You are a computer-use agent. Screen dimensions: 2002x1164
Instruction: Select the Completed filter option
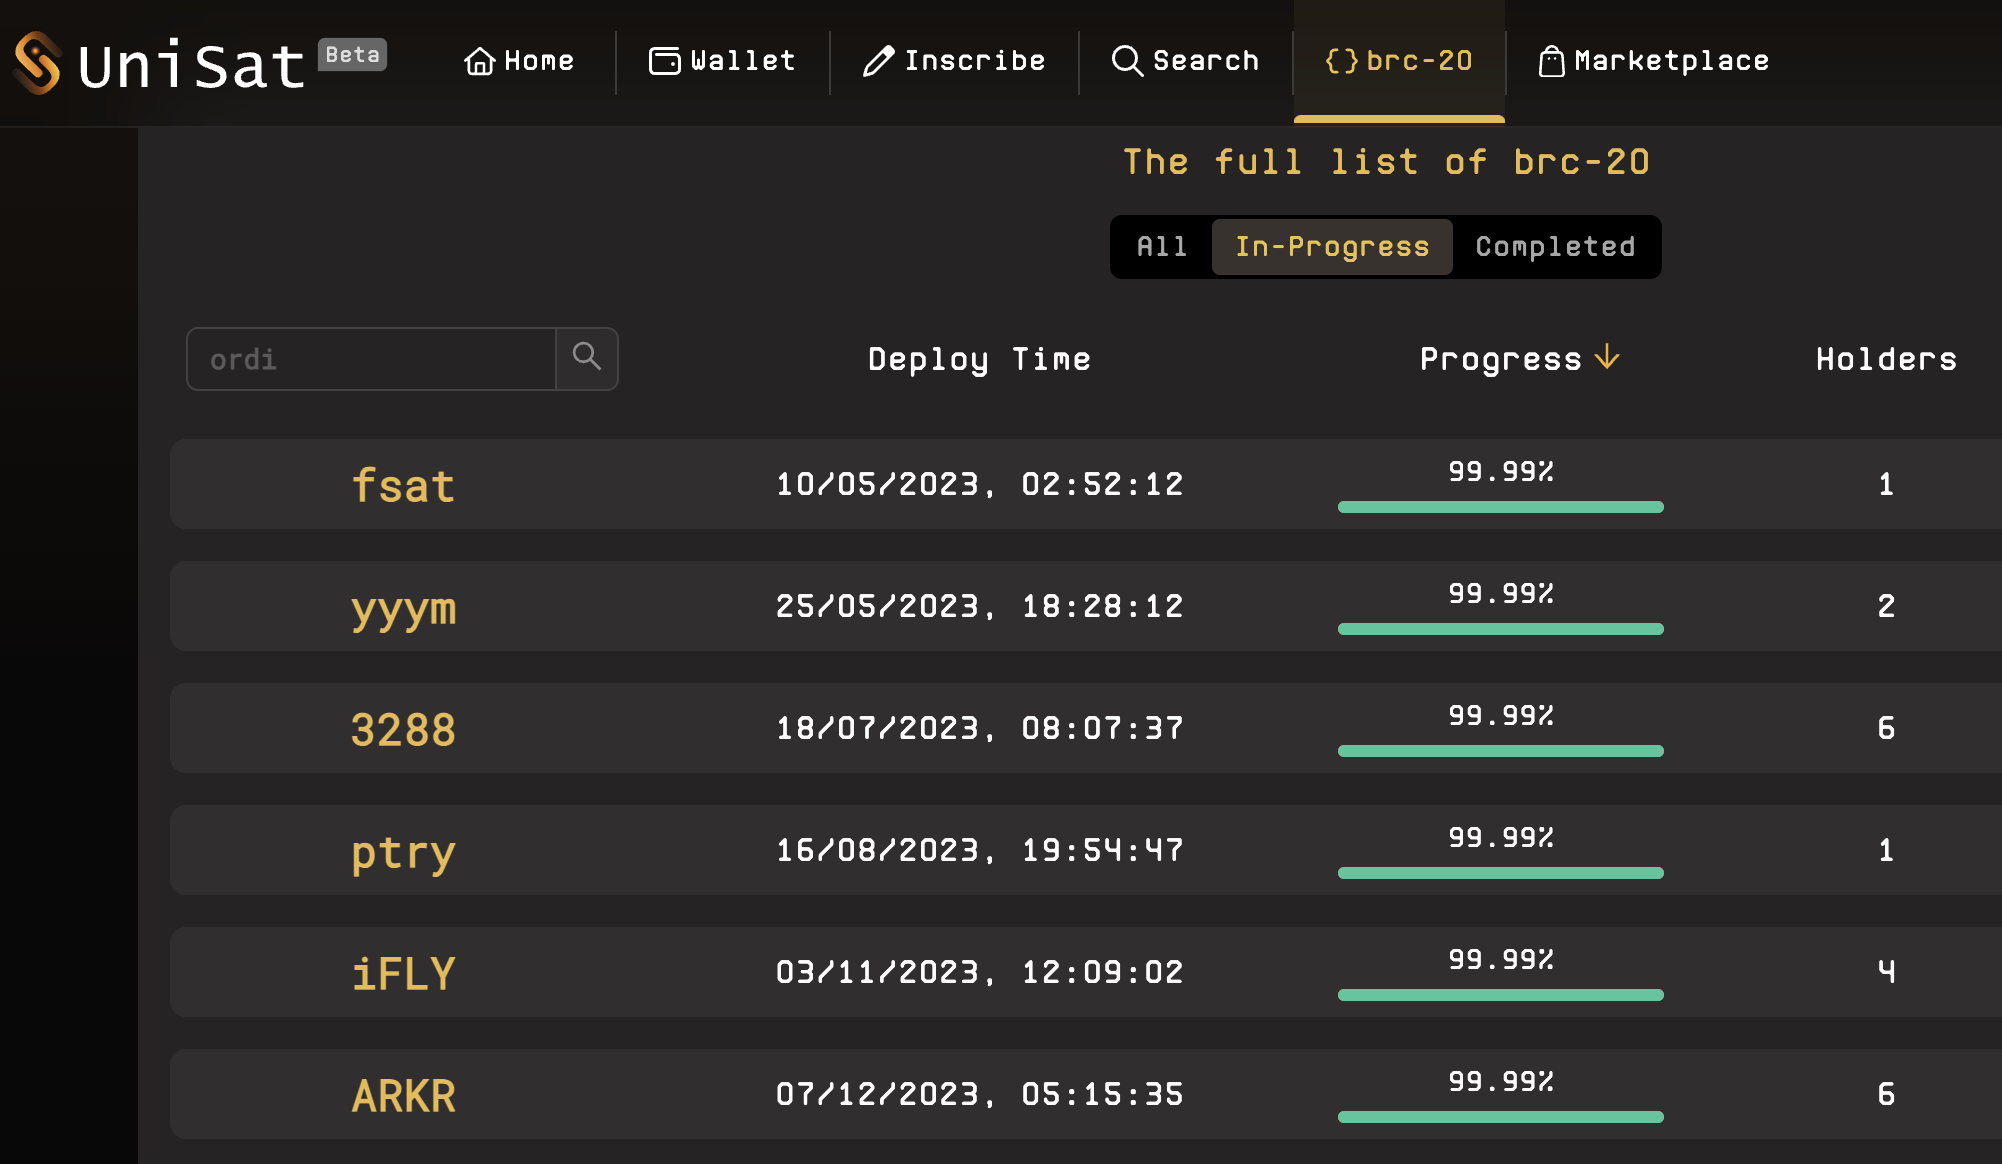pyautogui.click(x=1555, y=247)
